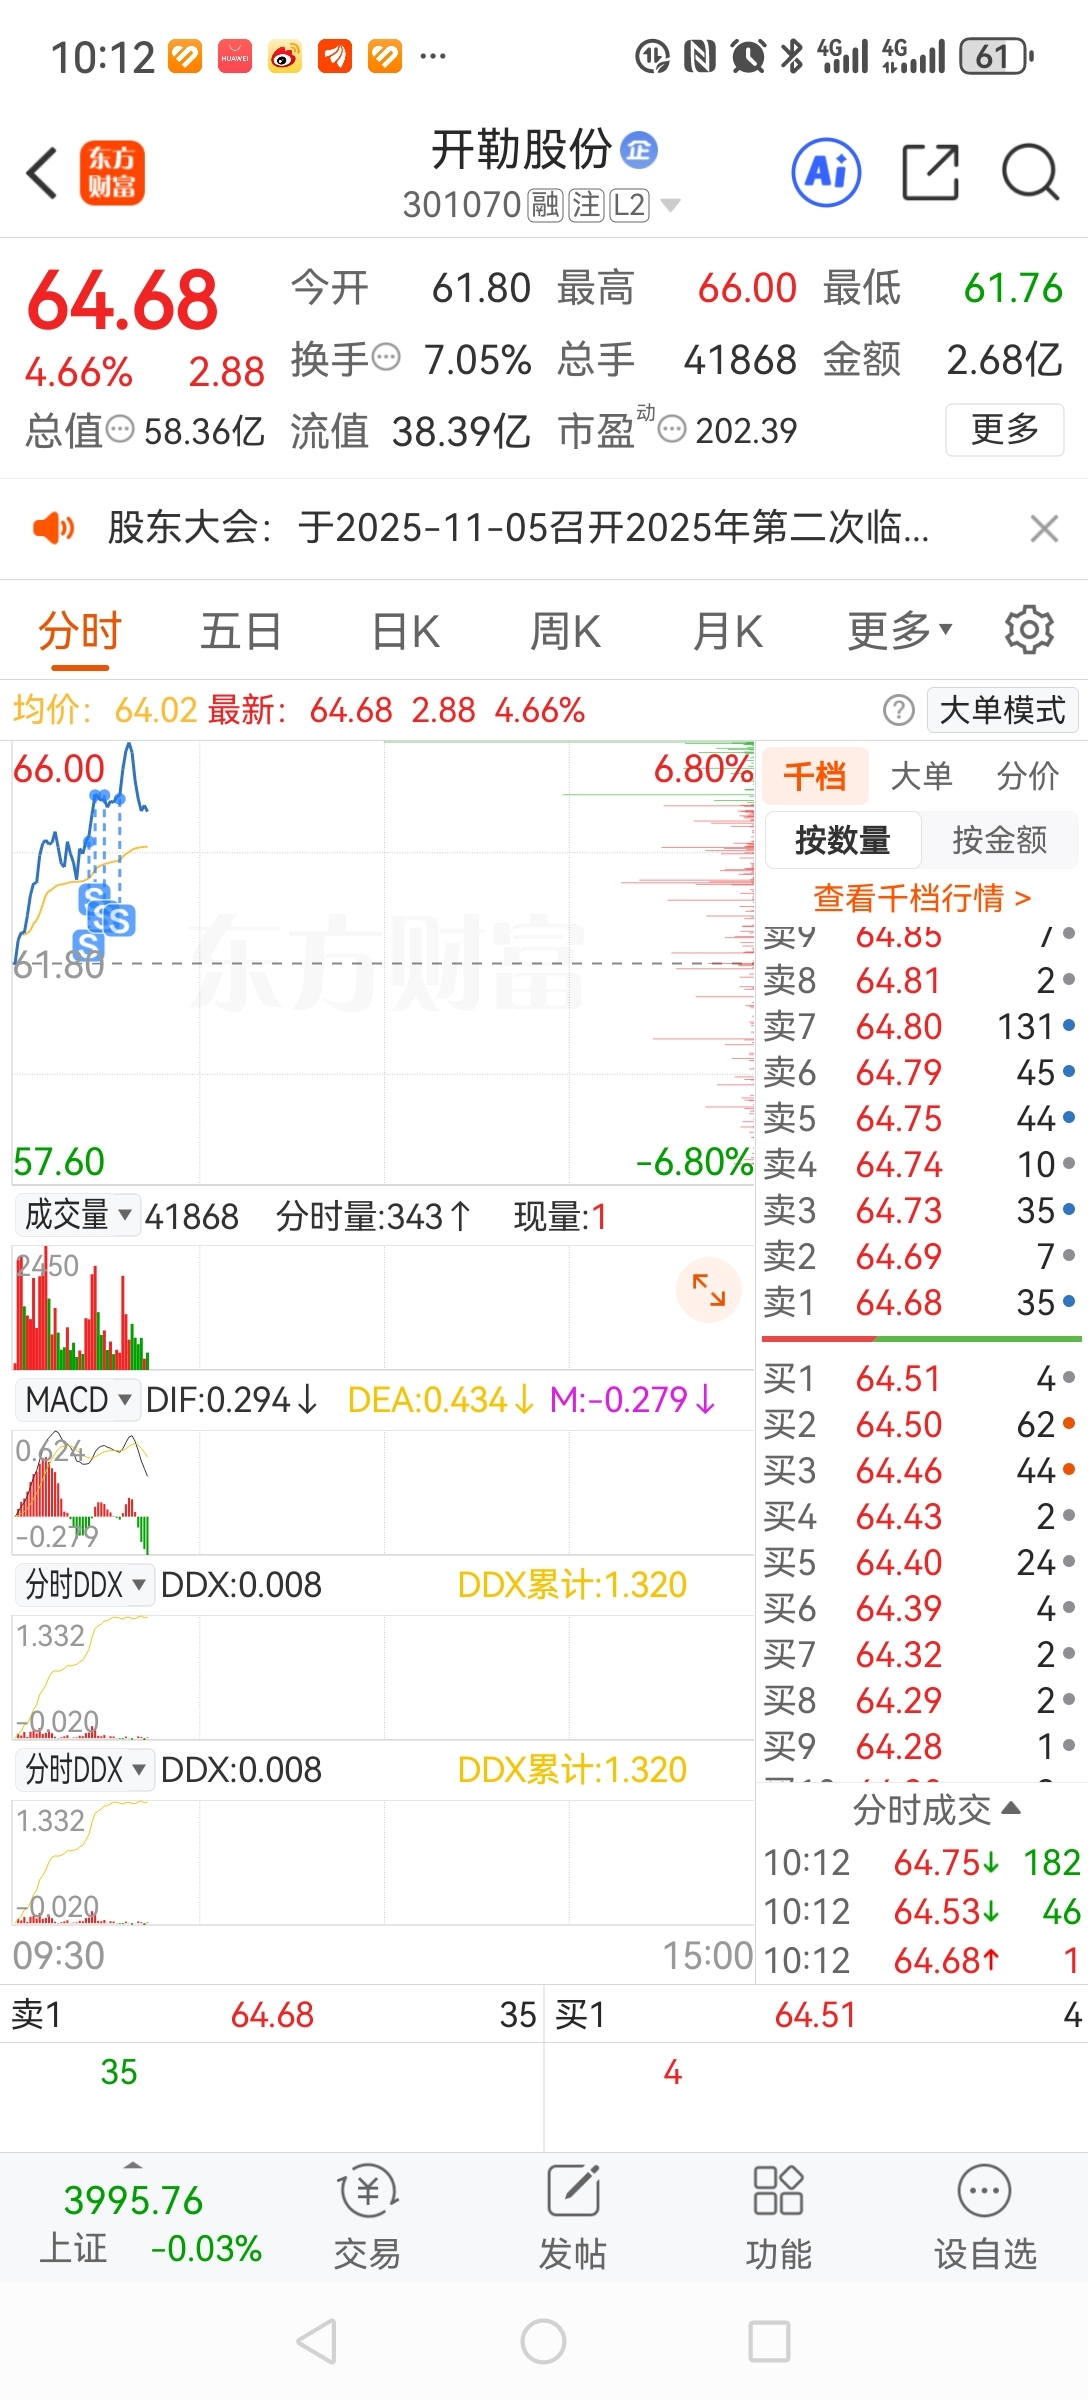
Task: Tap the share export icon
Action: pos(931,172)
